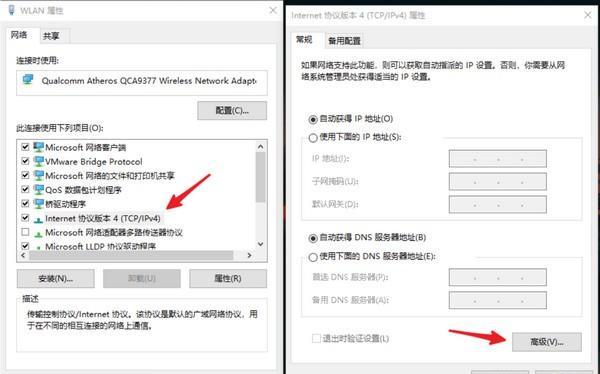Select the 多路传送器协议 item icon
This screenshot has width=600, height=374.
[x=38, y=234]
